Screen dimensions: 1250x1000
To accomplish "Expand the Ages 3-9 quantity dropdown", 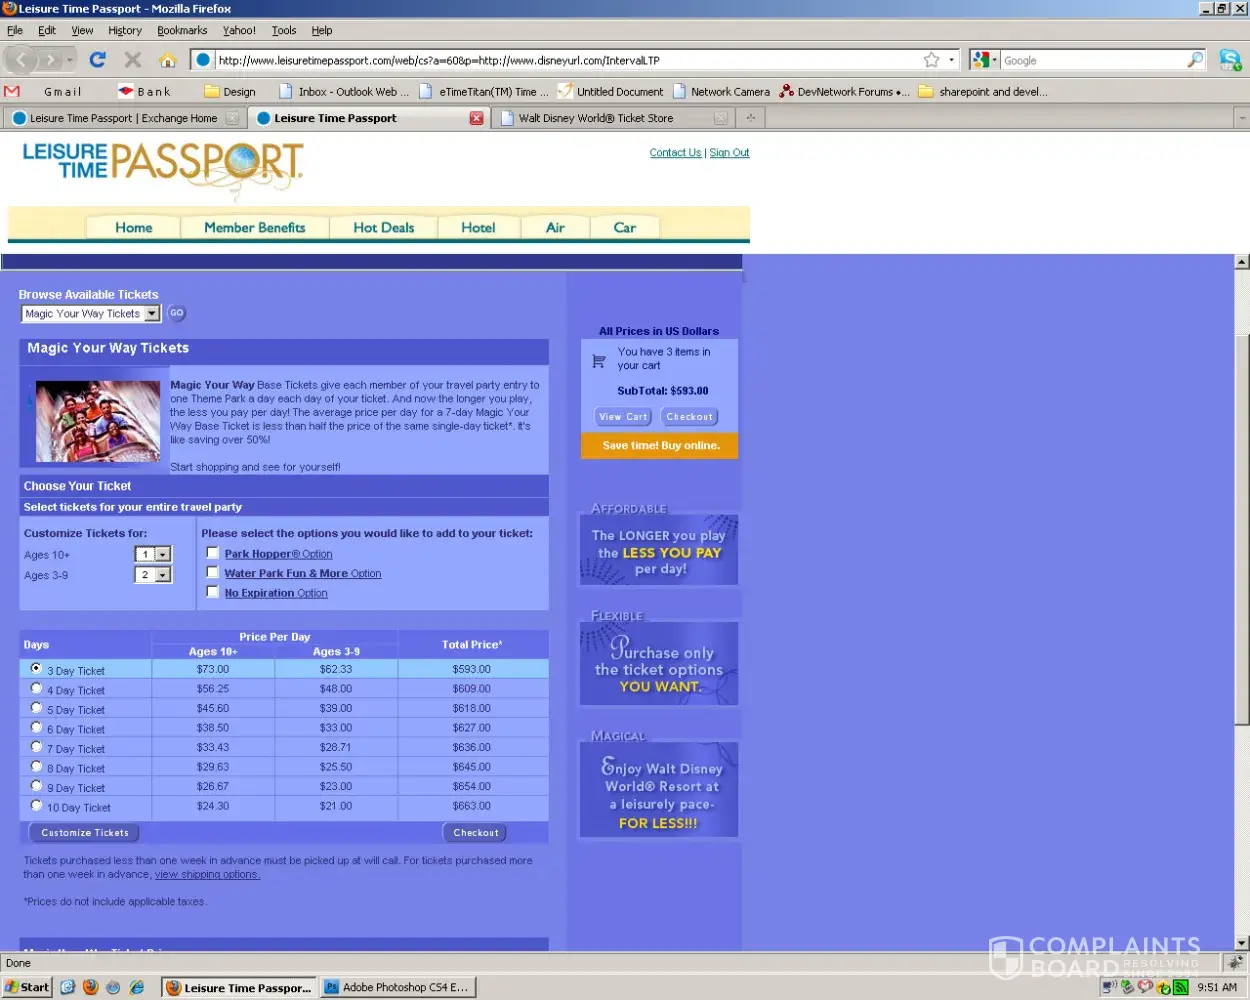I will 163,575.
